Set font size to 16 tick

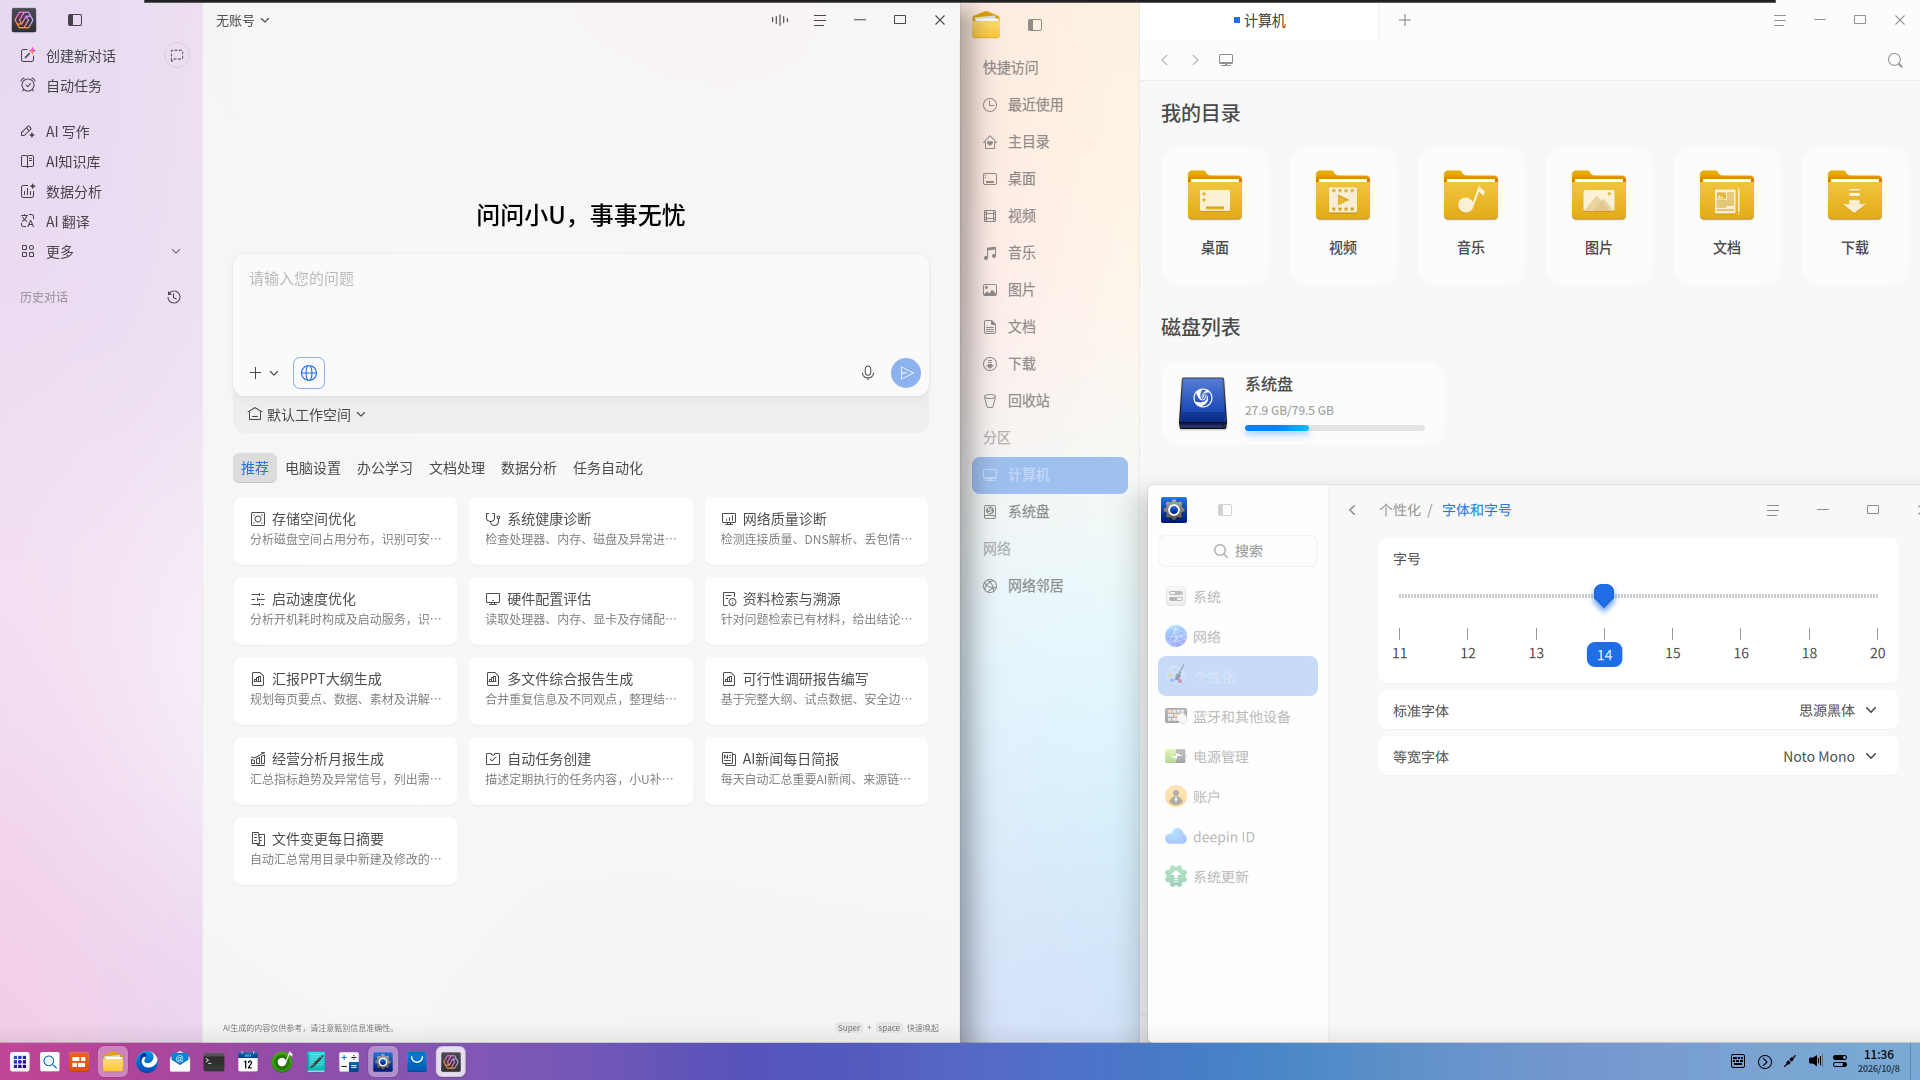[1741, 653]
